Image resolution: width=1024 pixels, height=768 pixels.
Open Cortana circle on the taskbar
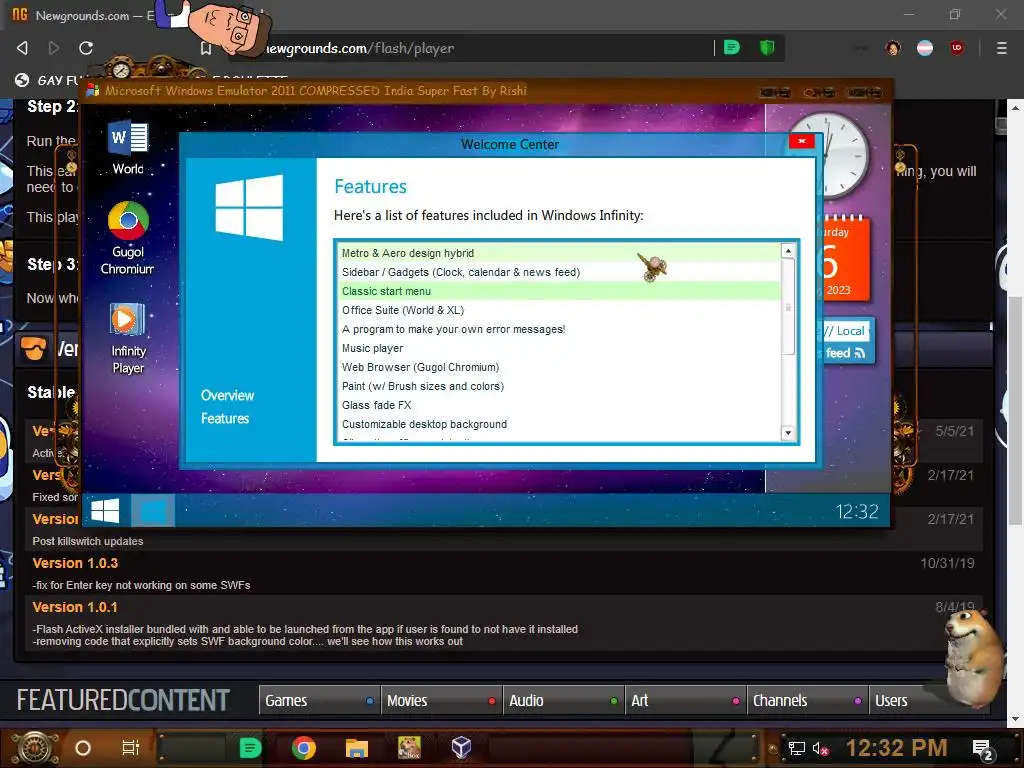[83, 748]
